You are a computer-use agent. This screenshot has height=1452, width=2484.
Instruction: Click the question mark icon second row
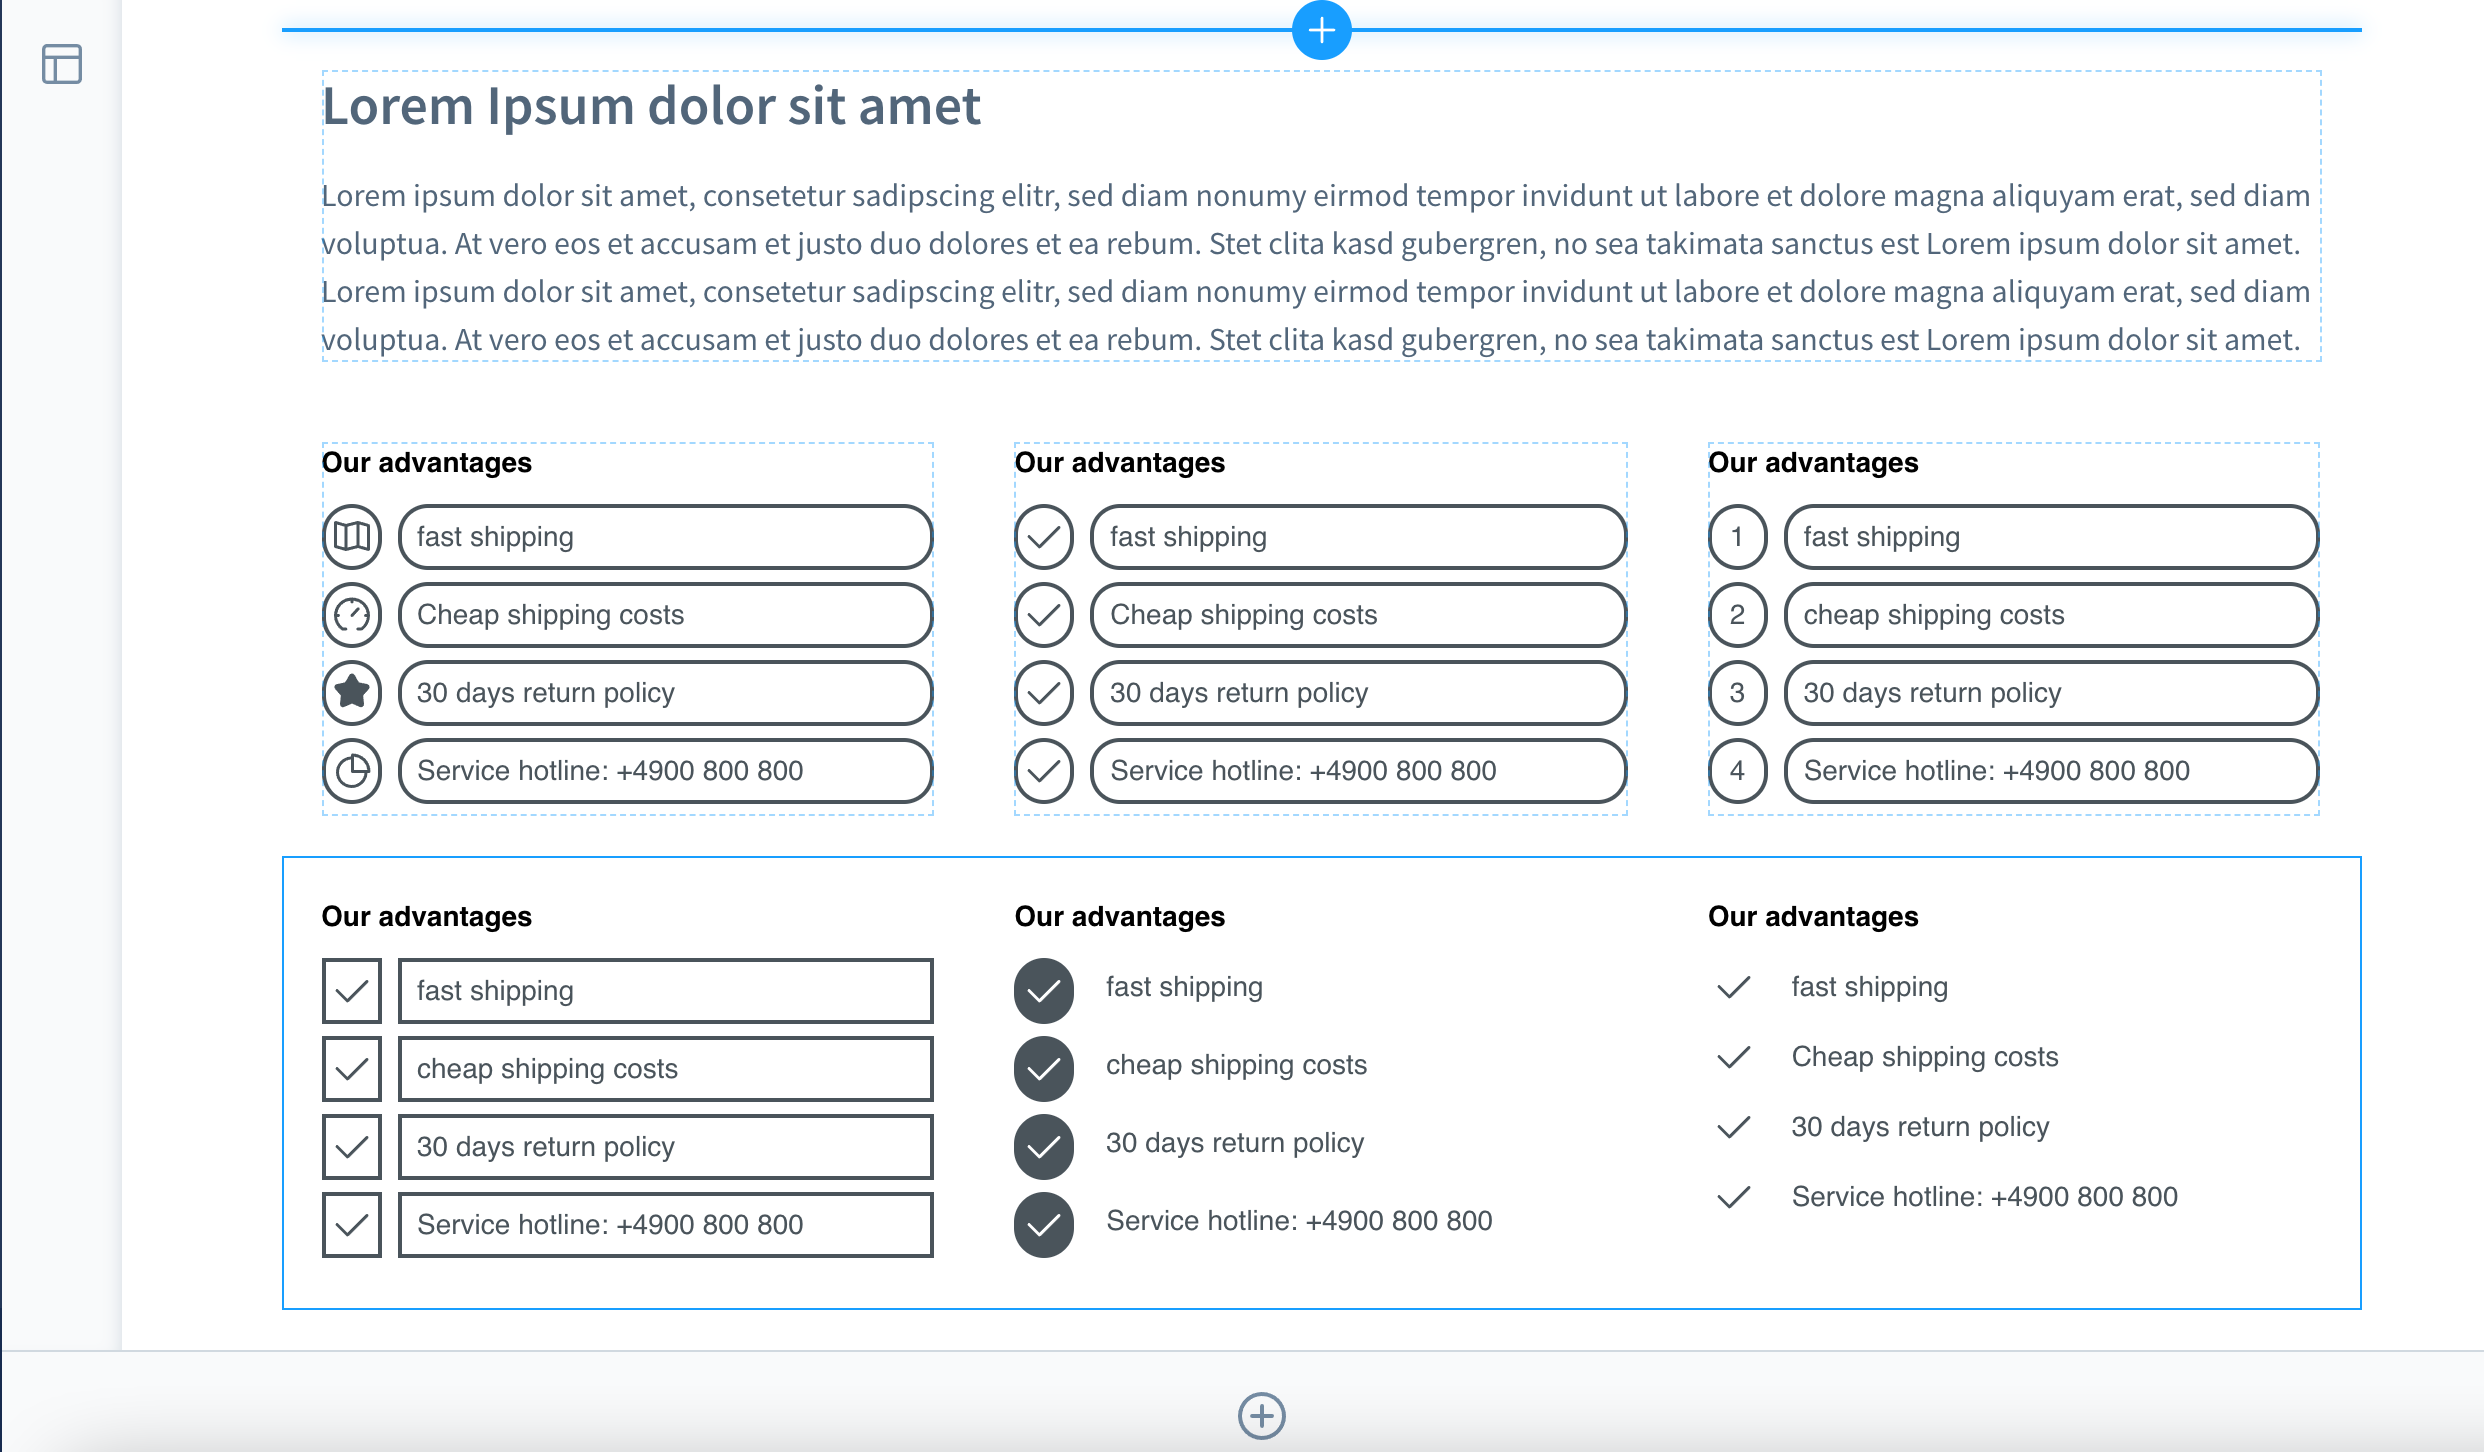(x=353, y=614)
